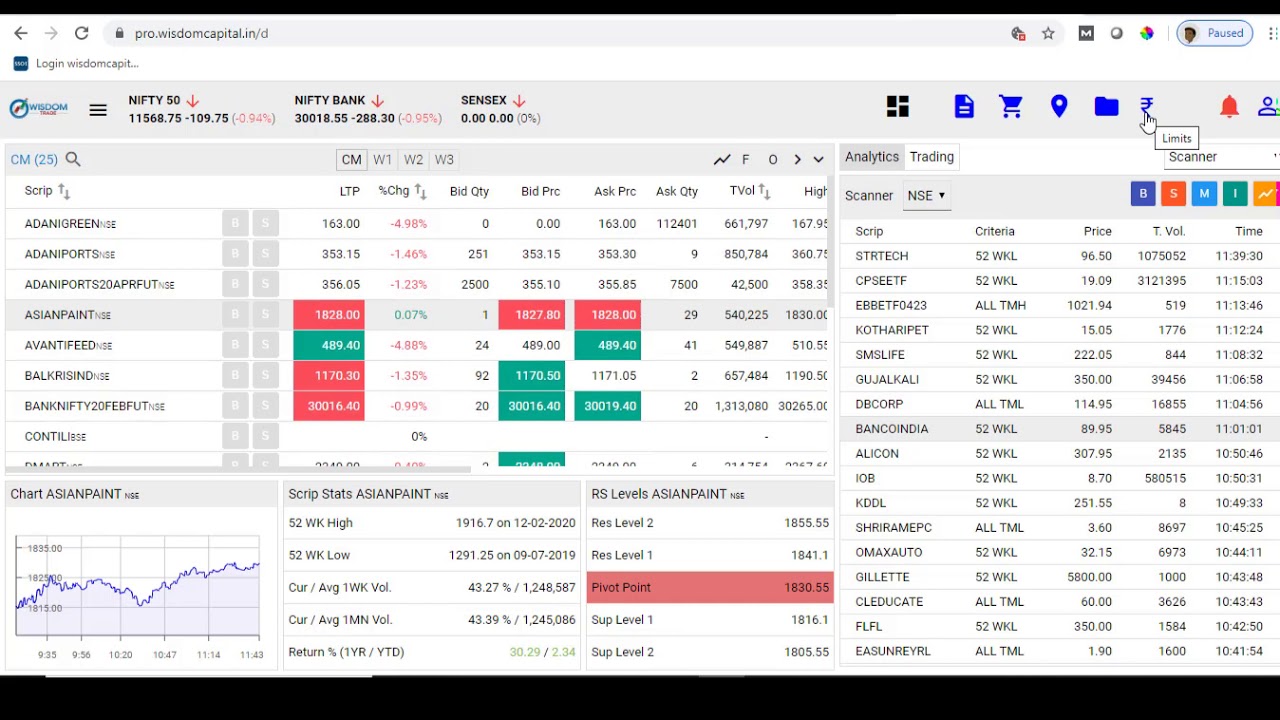Click the orange S scanner button
The height and width of the screenshot is (720, 1280).
(1173, 194)
